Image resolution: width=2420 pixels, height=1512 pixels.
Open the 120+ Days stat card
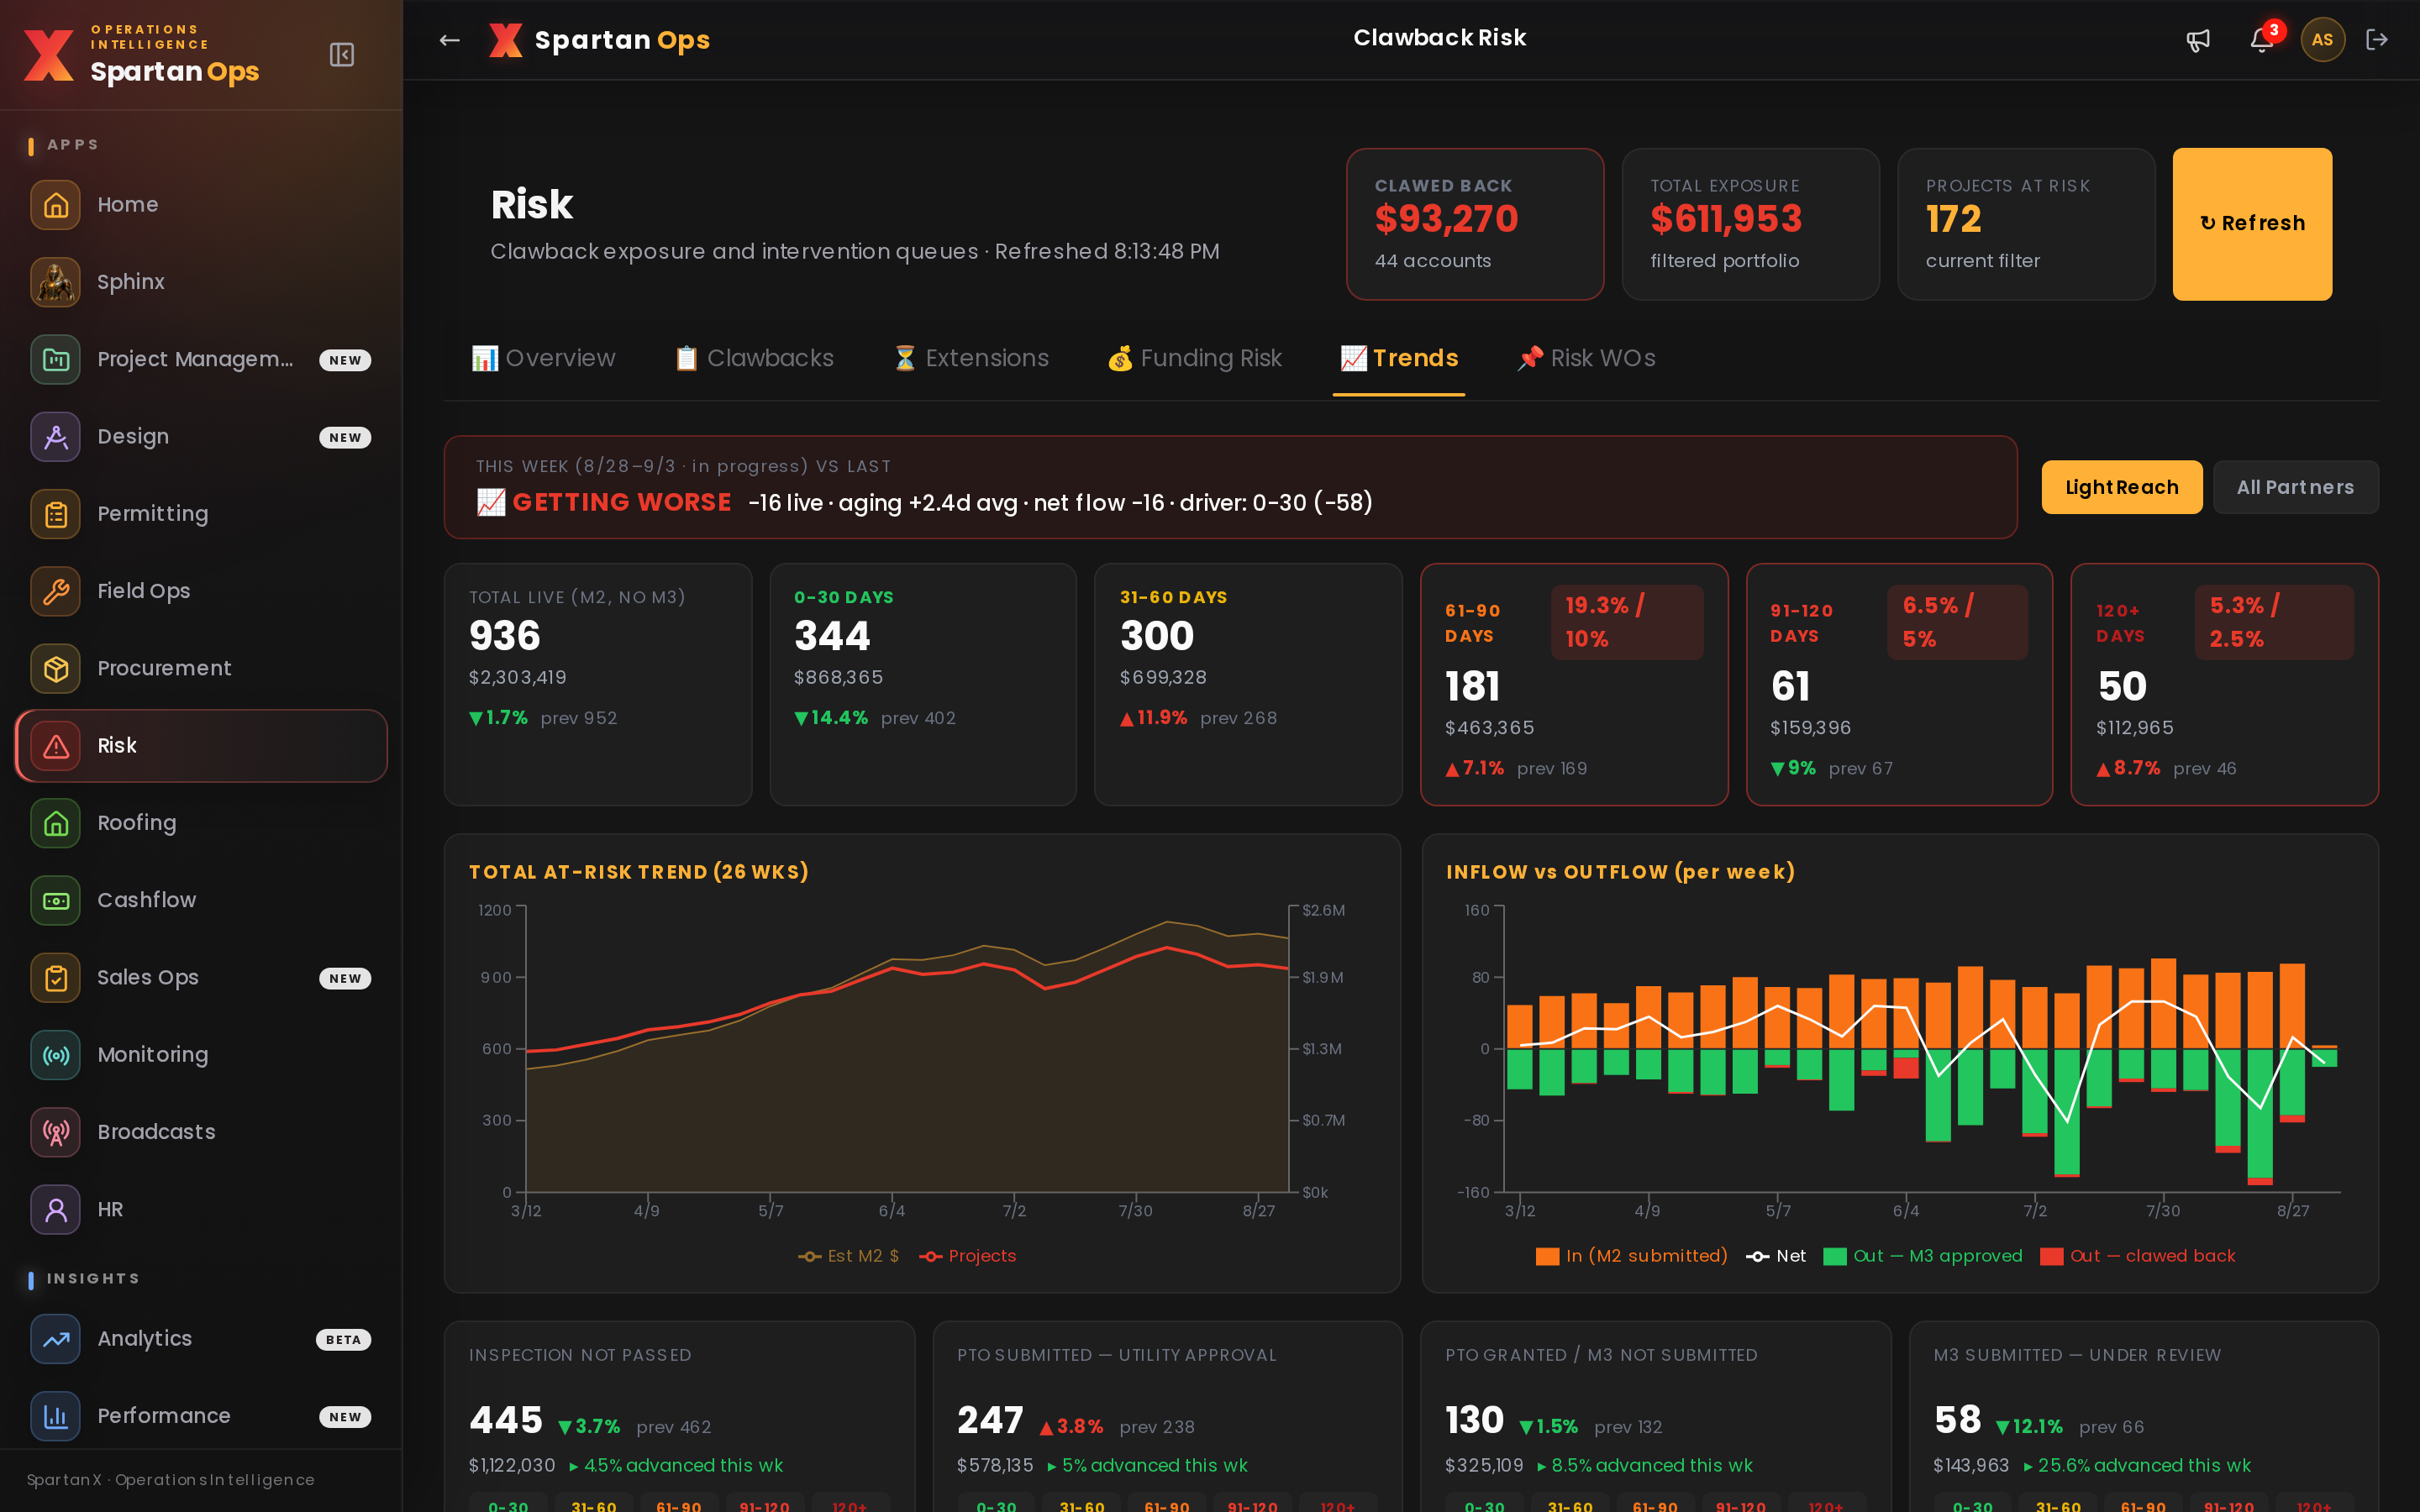point(2224,684)
